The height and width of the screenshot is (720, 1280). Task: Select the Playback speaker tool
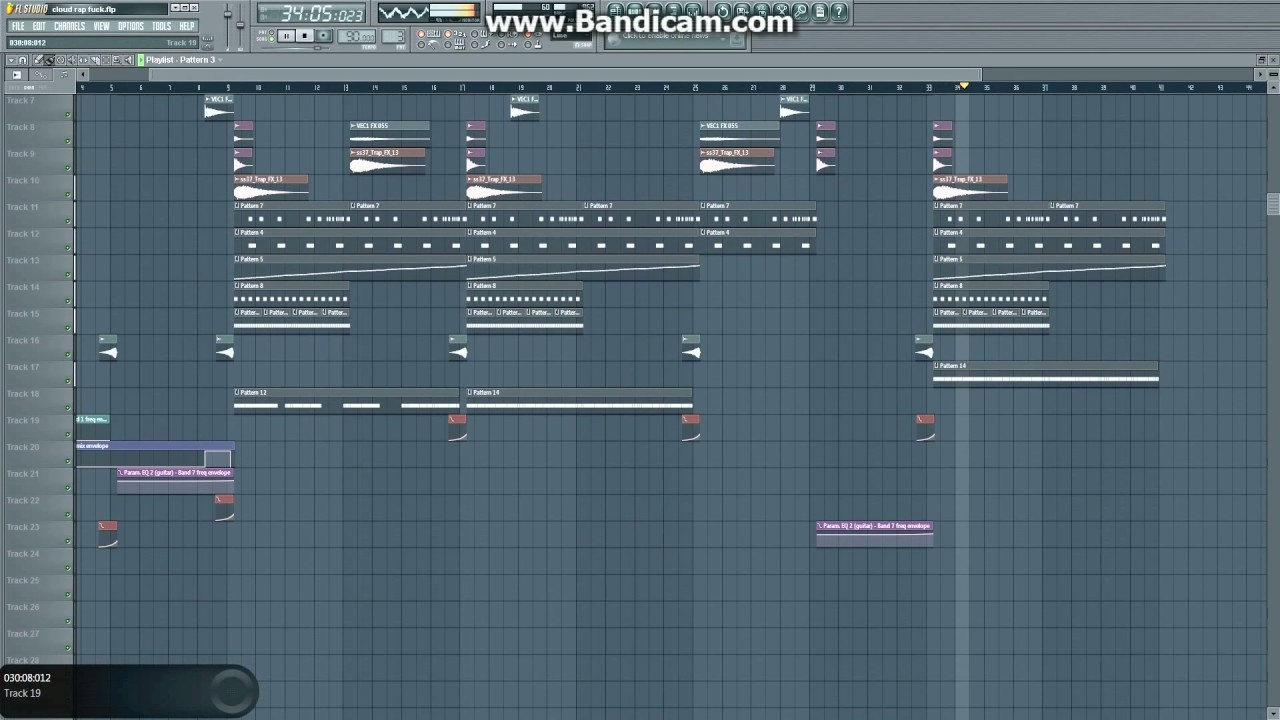pos(128,60)
